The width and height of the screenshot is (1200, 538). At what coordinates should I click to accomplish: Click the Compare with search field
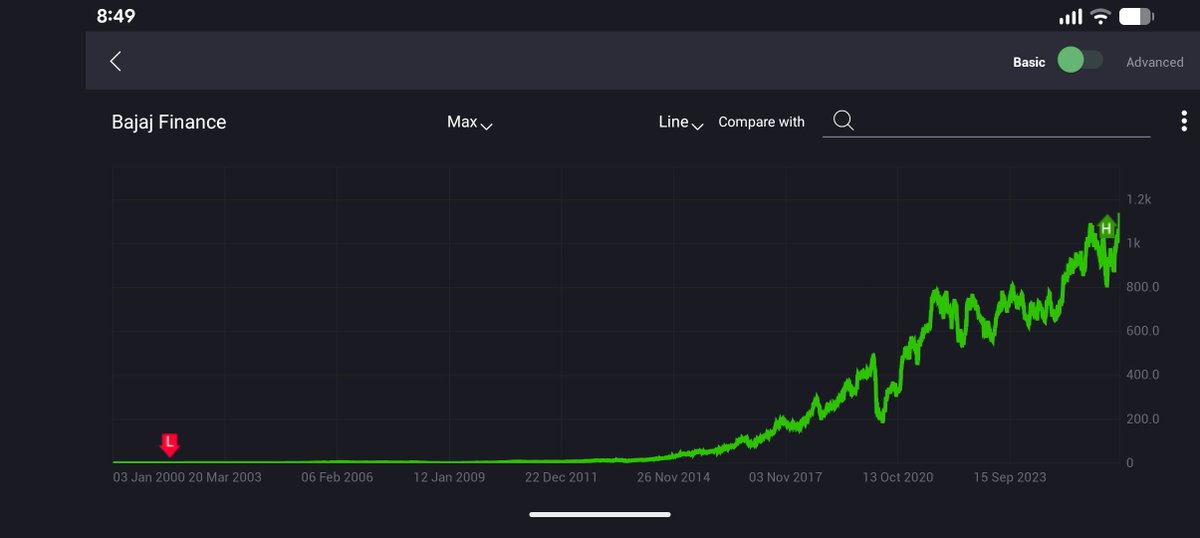click(x=986, y=121)
